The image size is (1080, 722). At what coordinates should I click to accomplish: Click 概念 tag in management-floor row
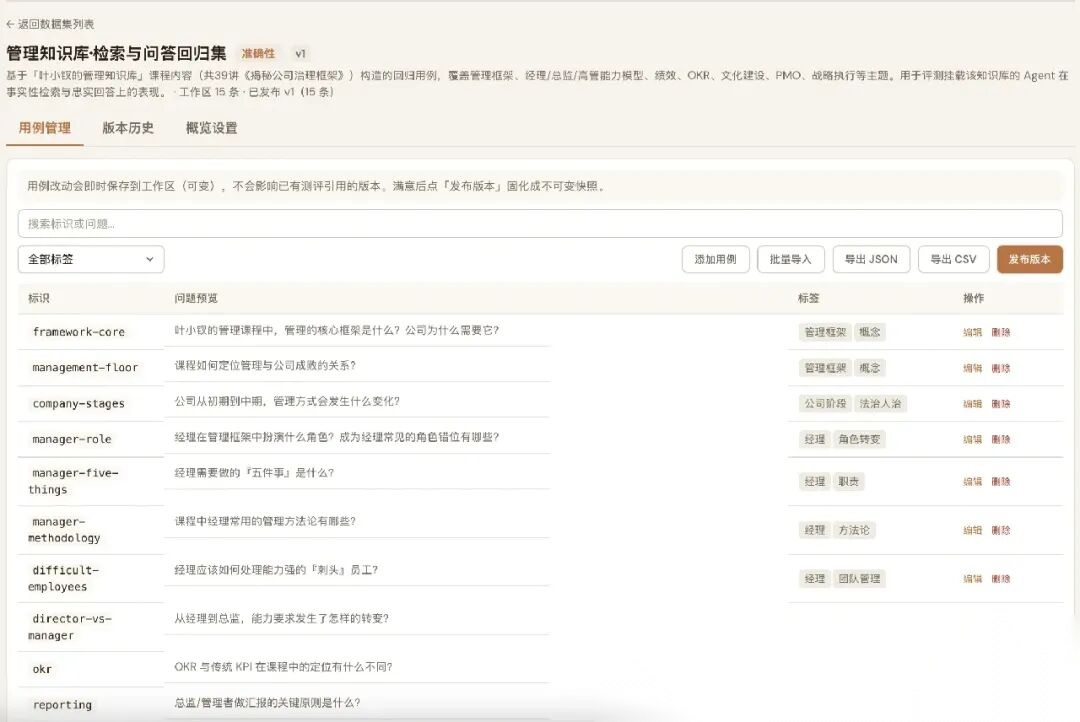pyautogui.click(x=870, y=368)
